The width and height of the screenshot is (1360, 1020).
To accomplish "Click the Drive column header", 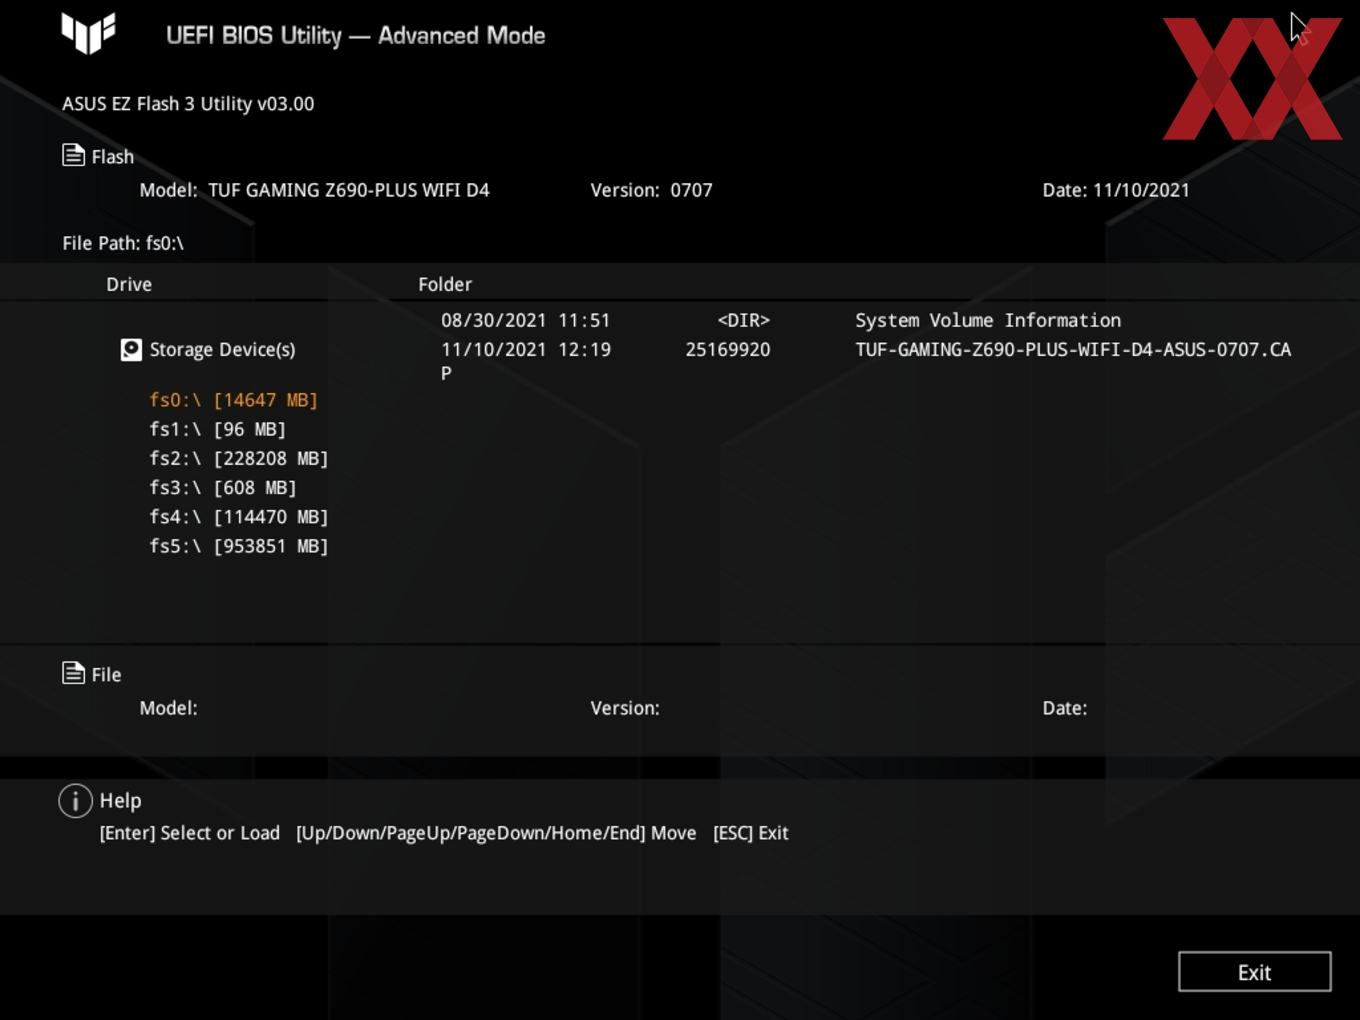I will pos(129,284).
